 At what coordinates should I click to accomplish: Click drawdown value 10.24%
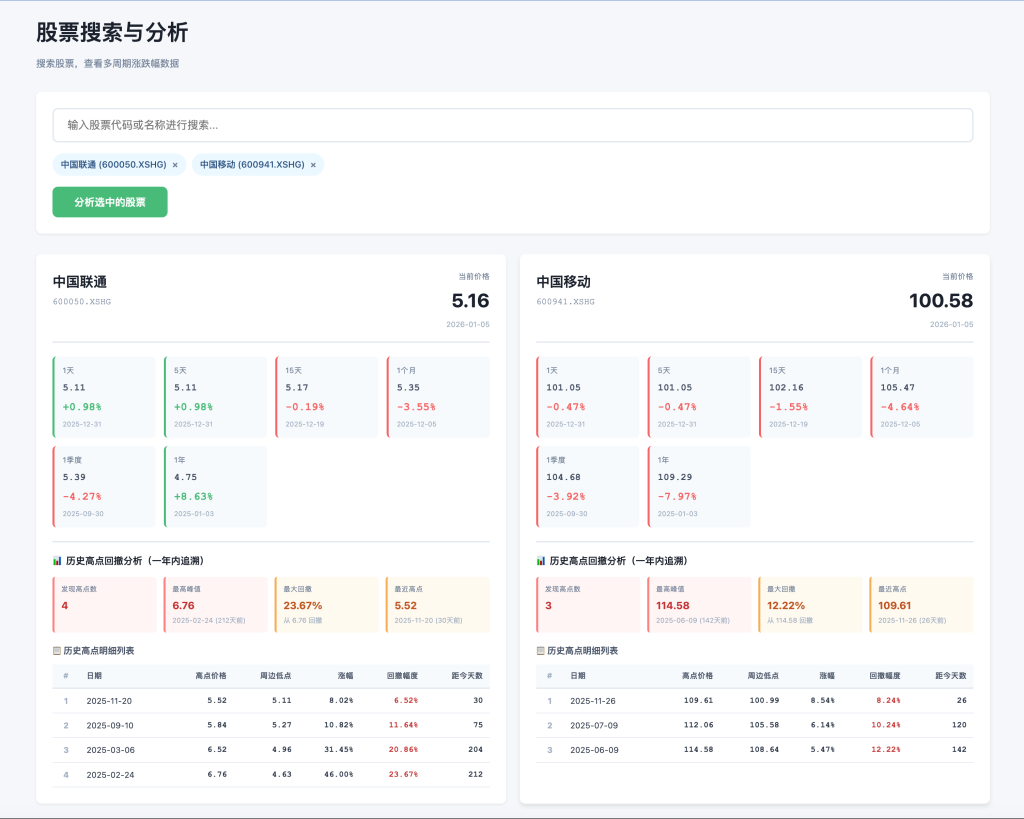coord(886,725)
